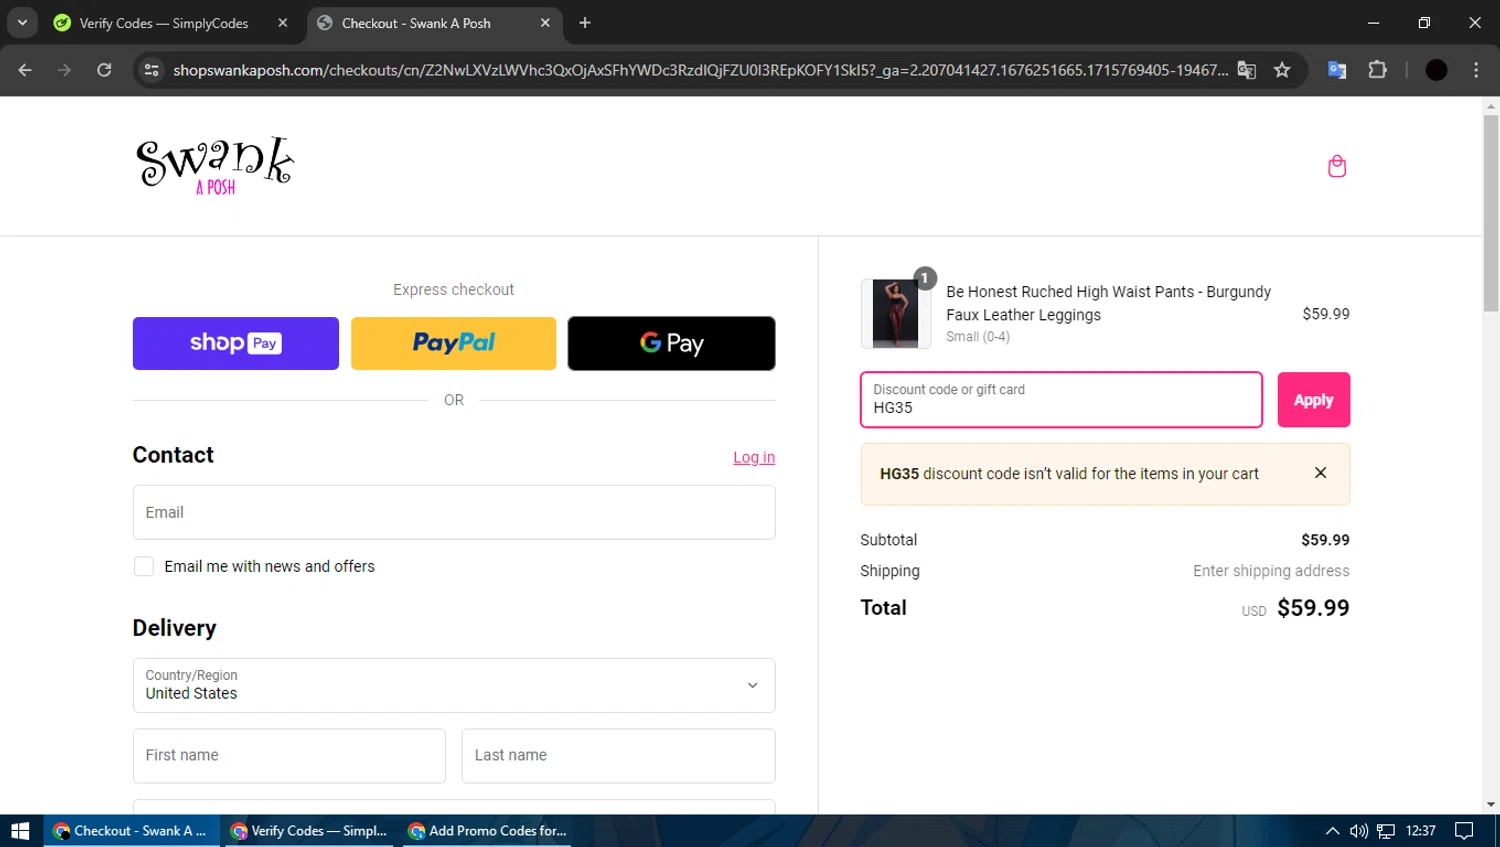Viewport: 1500px width, 847px height.
Task: Expand the Country/Region dropdown
Action: (x=454, y=685)
